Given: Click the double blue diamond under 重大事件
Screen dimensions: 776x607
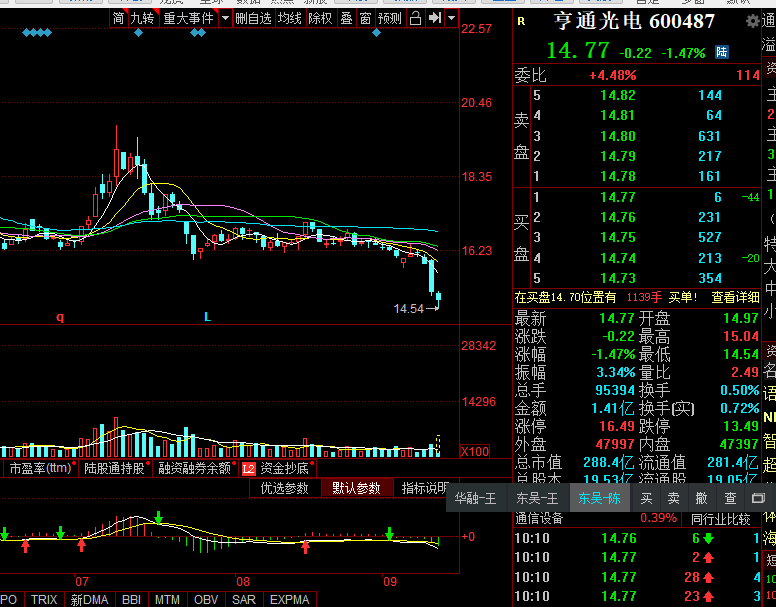Looking at the screenshot, I should (198, 33).
